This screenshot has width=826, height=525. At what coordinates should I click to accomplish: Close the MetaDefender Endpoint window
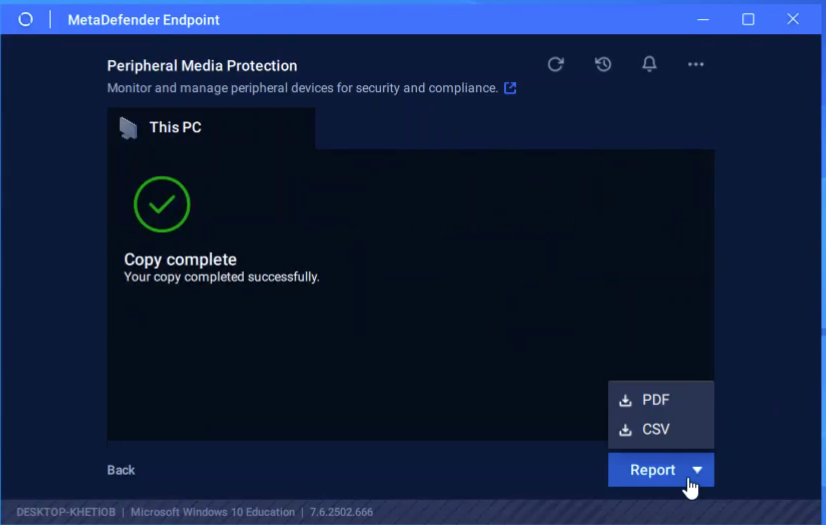(793, 19)
